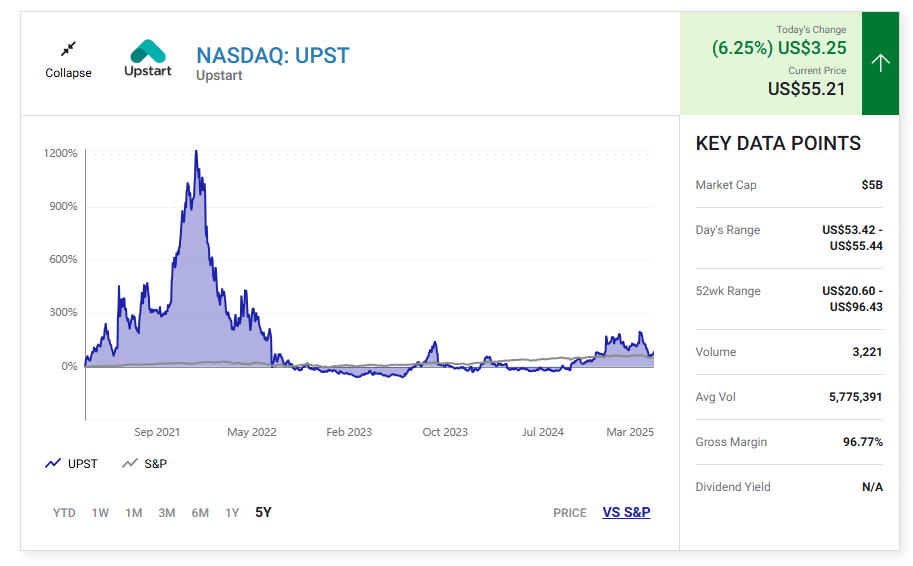
Task: Click the Volume value 3,221
Action: pos(867,352)
